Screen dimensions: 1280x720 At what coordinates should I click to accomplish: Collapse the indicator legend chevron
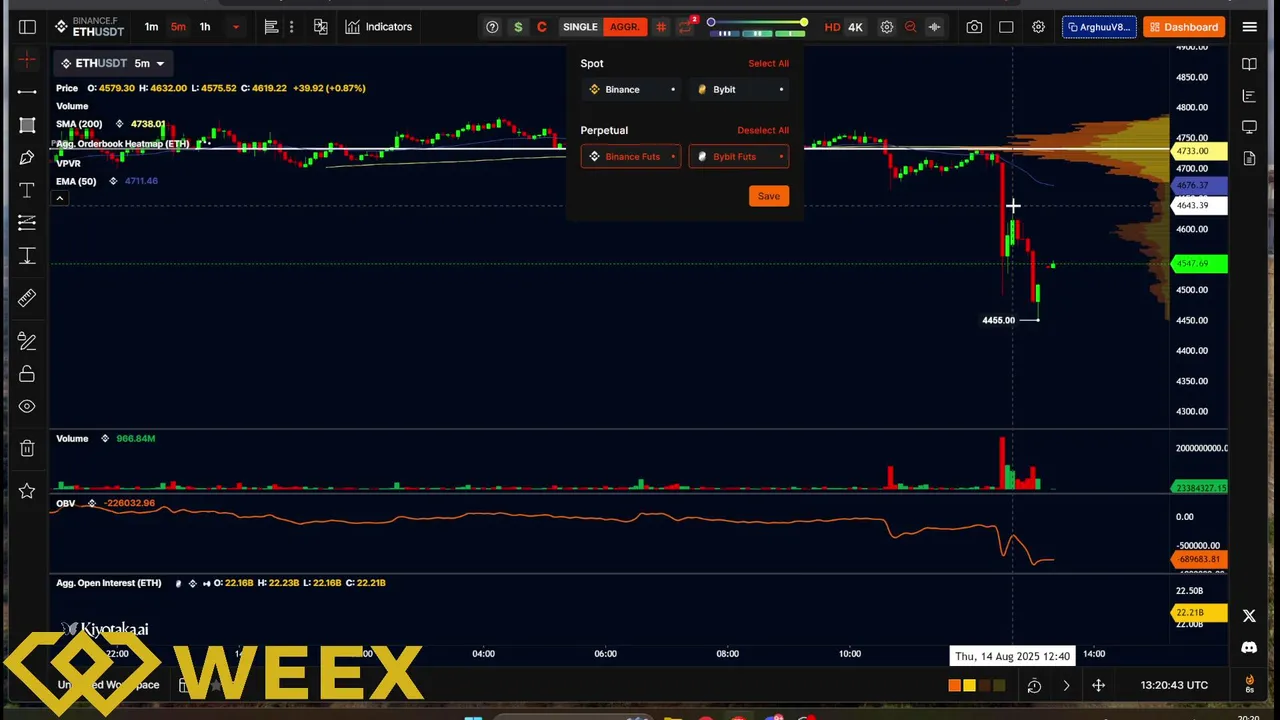coord(60,198)
